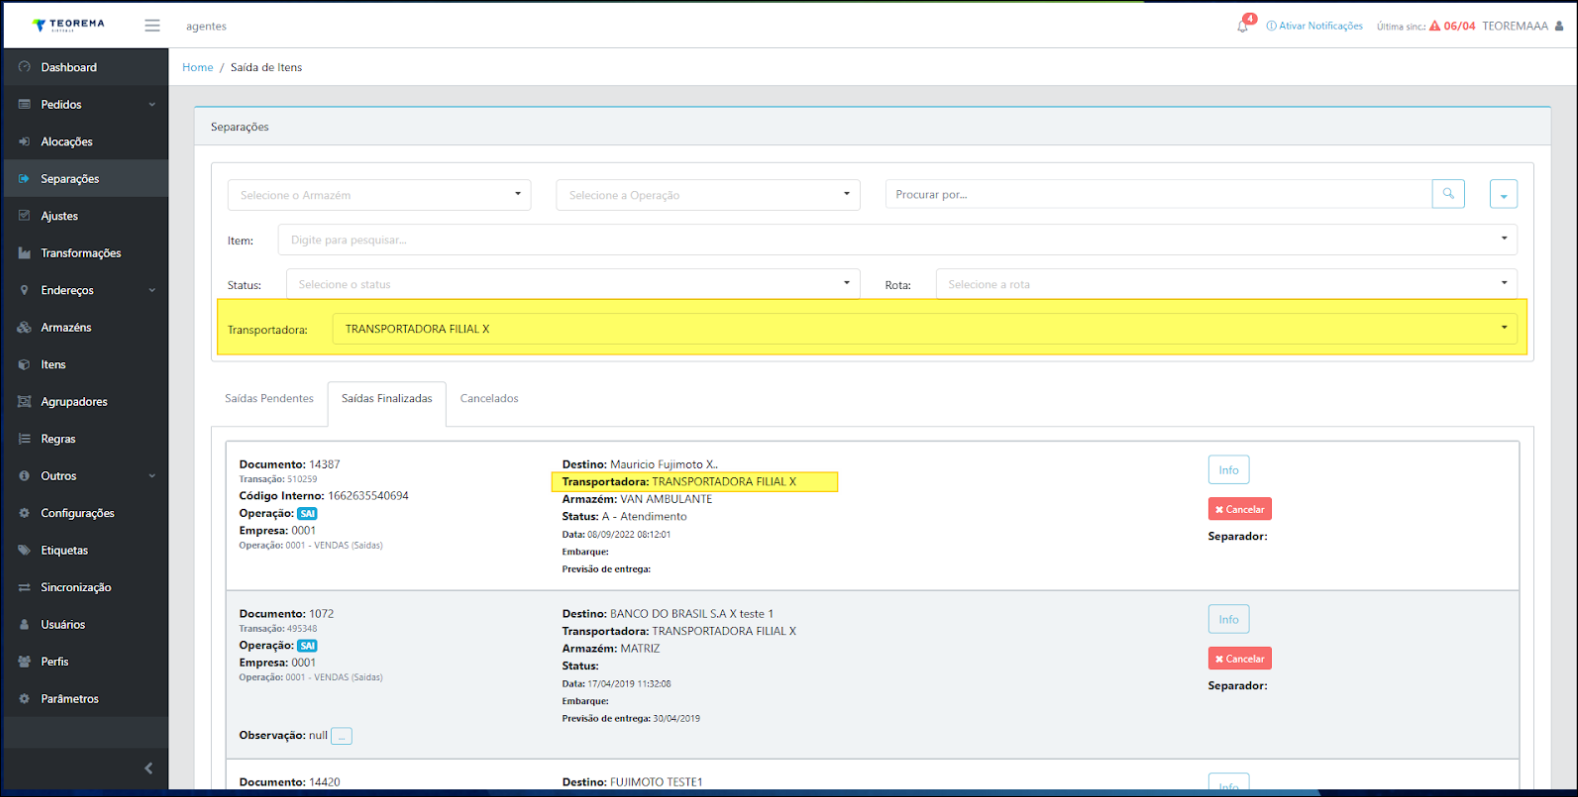1578x797 pixels.
Task: Collapse sidebar using bottom arrow icon
Action: tap(148, 768)
